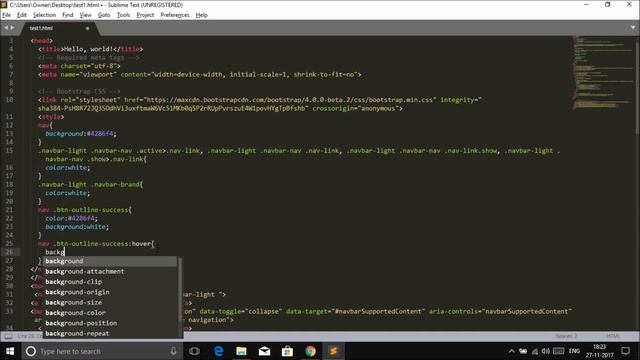Viewport: 640px width, 360px height.
Task: Open the Edit menu
Action: [22, 15]
